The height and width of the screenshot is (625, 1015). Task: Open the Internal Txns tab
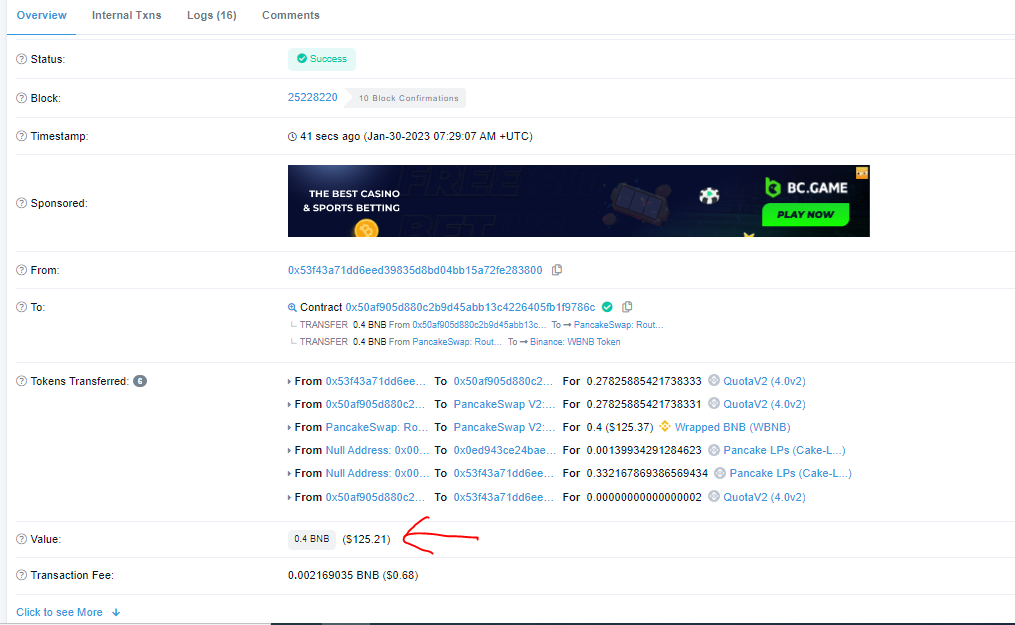[x=126, y=15]
